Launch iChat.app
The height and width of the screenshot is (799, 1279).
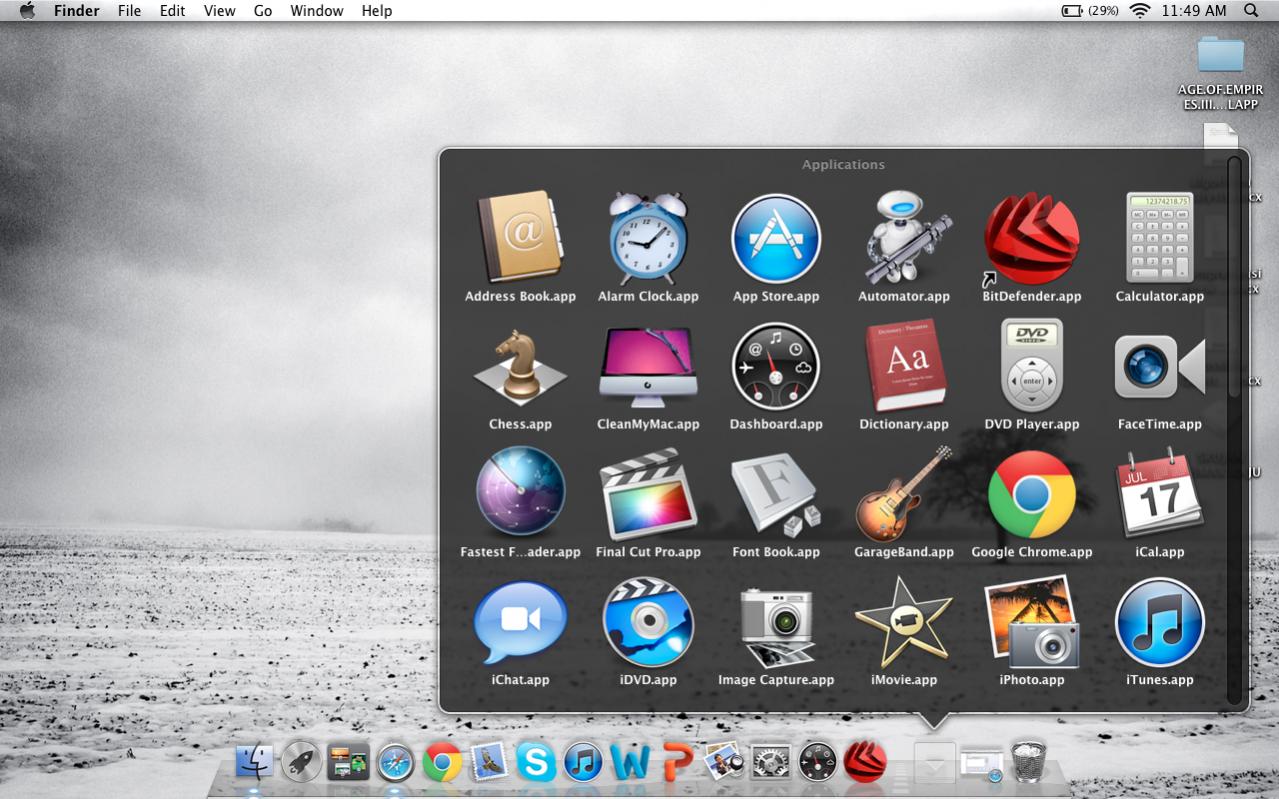coord(520,623)
